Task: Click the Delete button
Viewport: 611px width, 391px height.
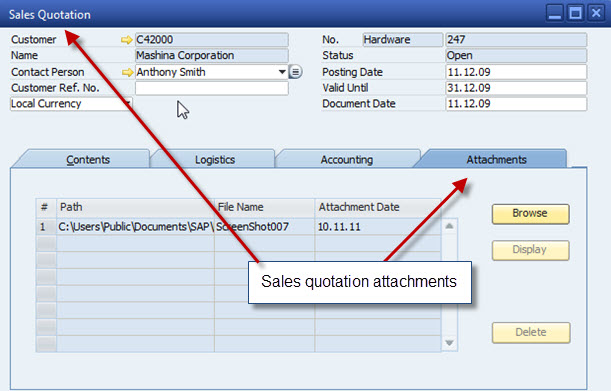Action: pos(531,333)
